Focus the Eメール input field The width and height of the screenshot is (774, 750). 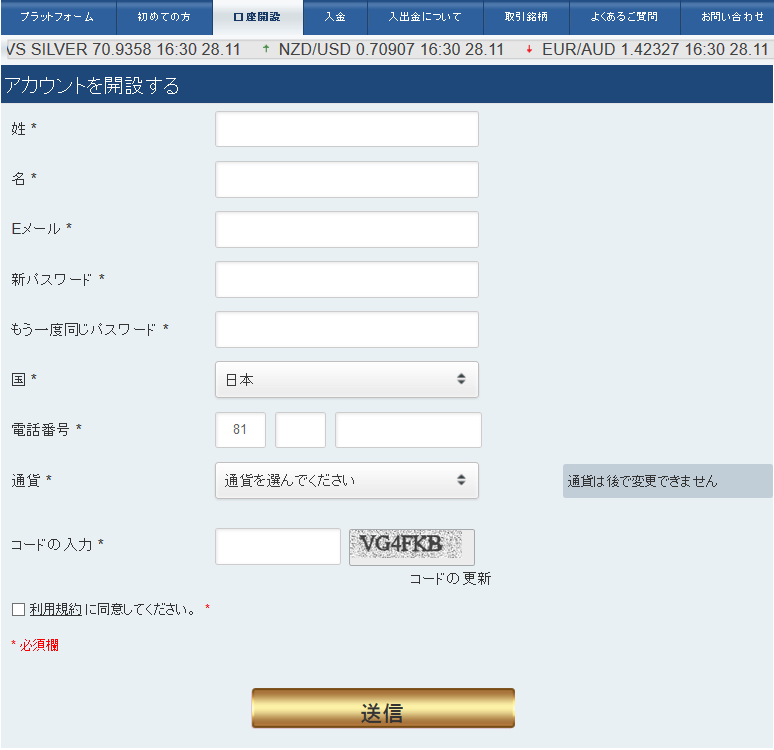347,230
